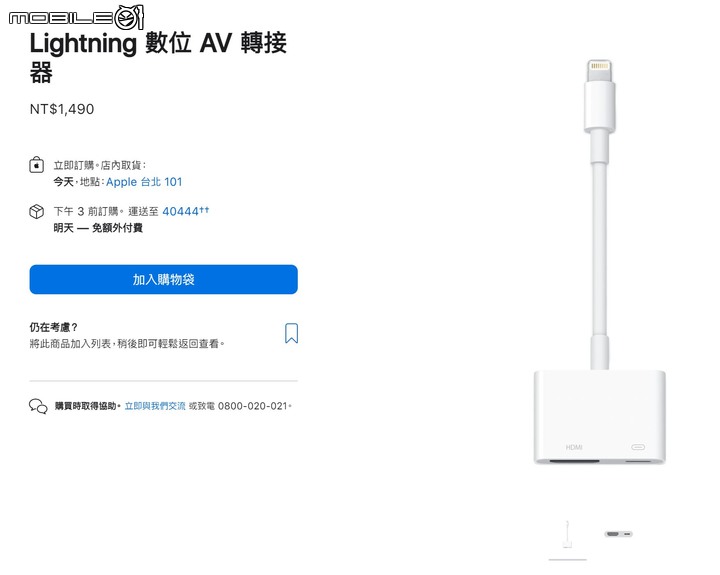Click the NT$1,490 price text

pos(62,109)
